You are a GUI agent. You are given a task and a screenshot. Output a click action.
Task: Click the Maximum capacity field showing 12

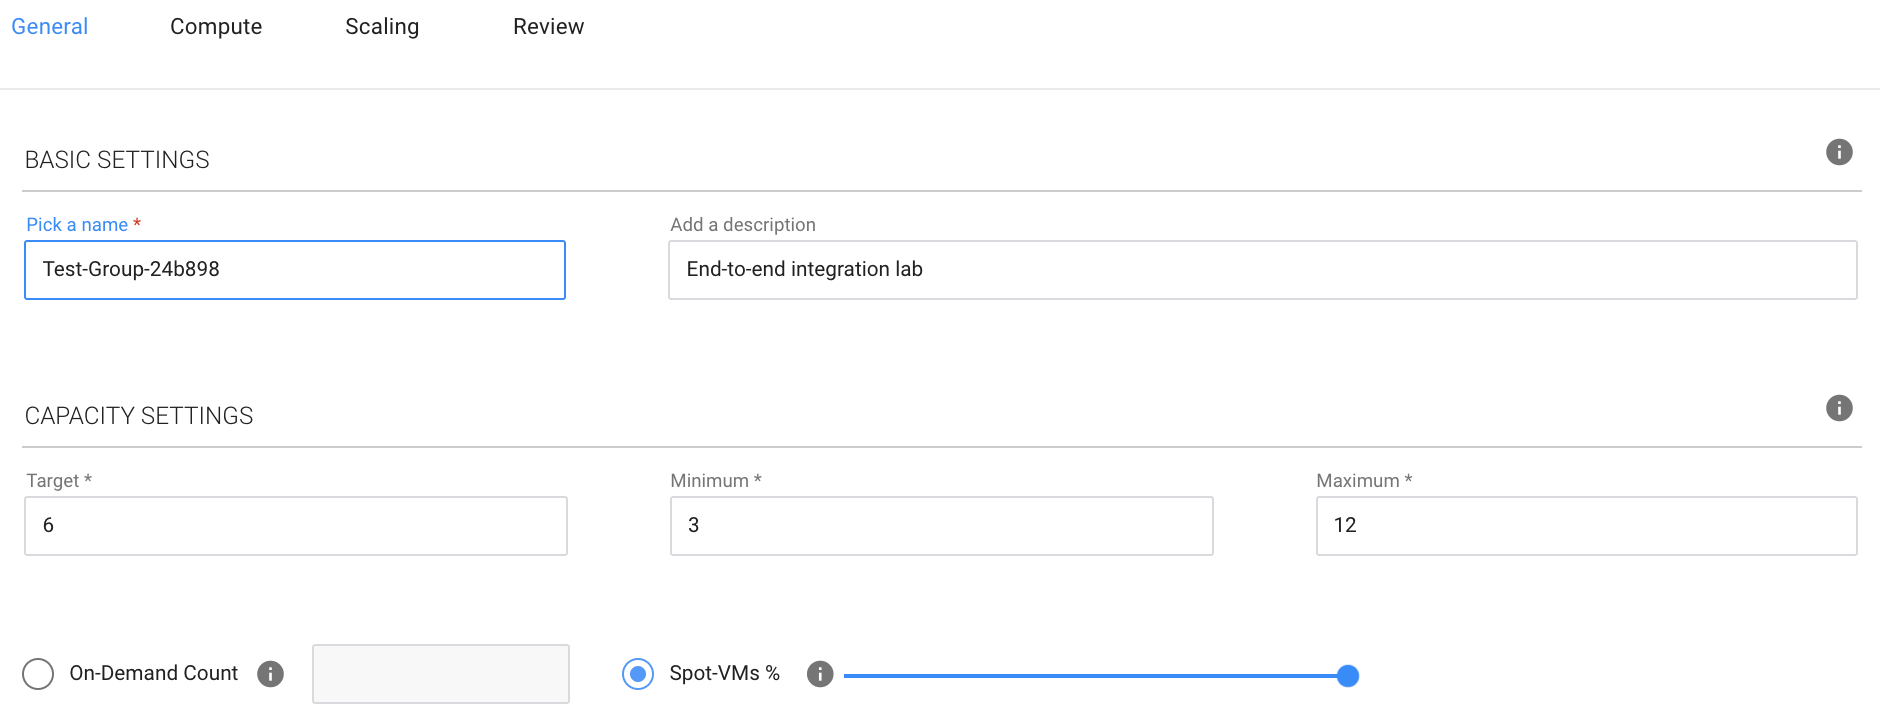1586,526
